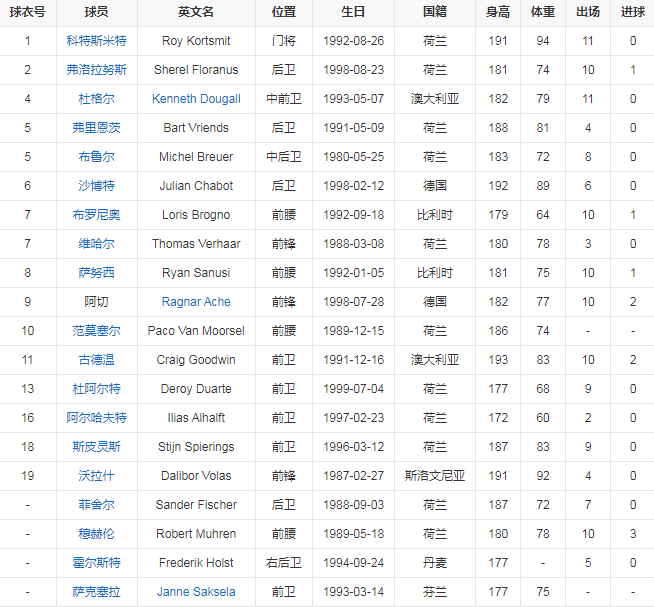Click the Kenneth Dougall English name link
This screenshot has width=654, height=607.
[x=196, y=99]
